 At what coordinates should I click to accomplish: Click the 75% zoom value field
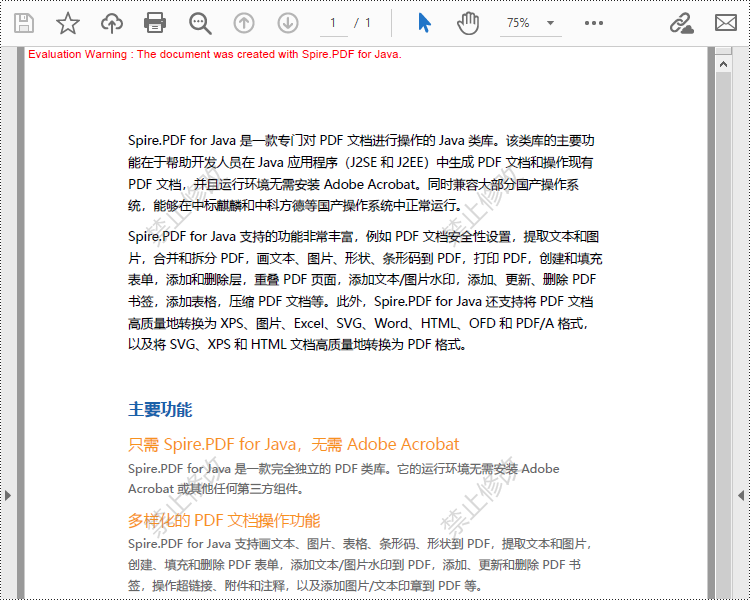pos(518,23)
